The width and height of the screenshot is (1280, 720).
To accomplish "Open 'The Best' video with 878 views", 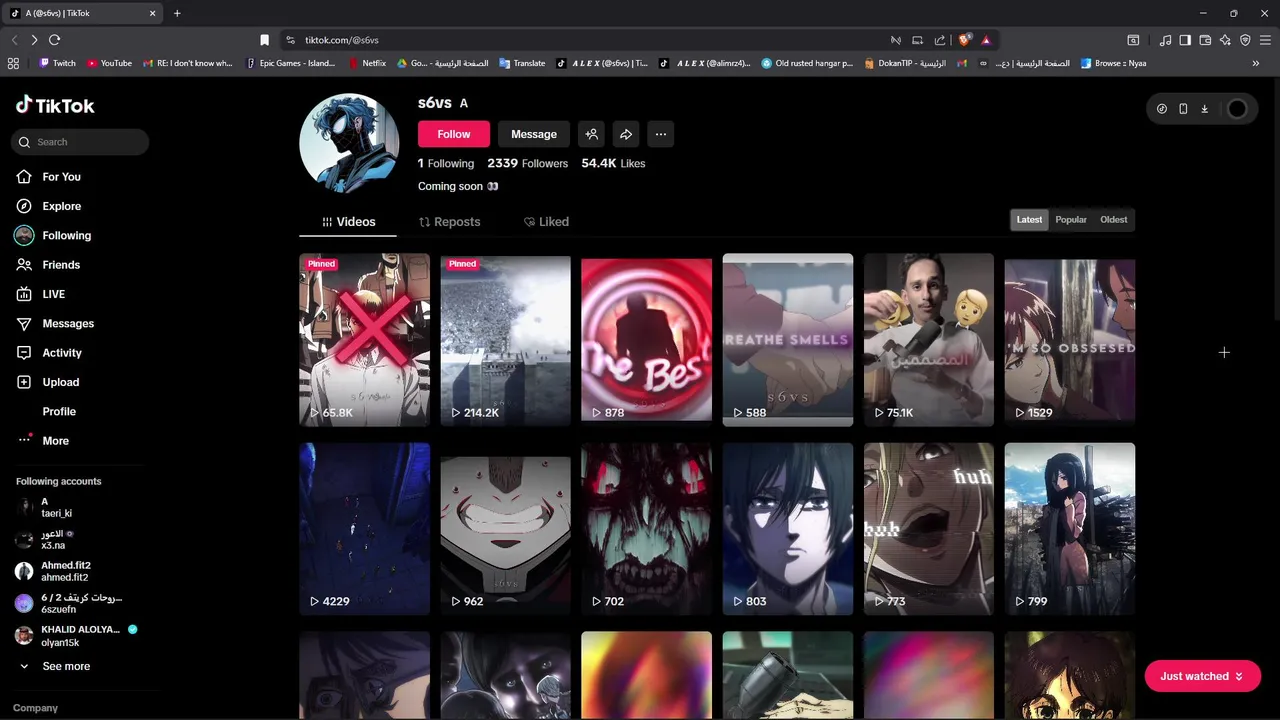I will (647, 340).
